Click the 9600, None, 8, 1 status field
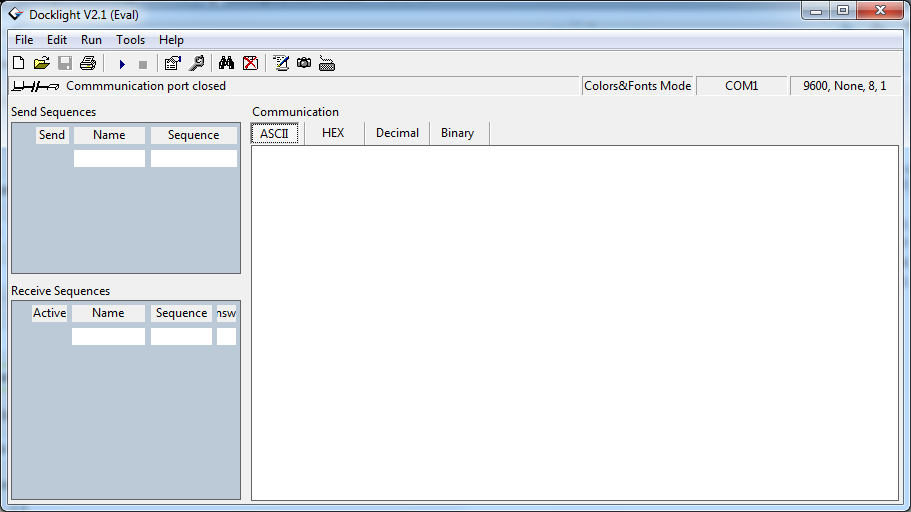 pos(845,86)
